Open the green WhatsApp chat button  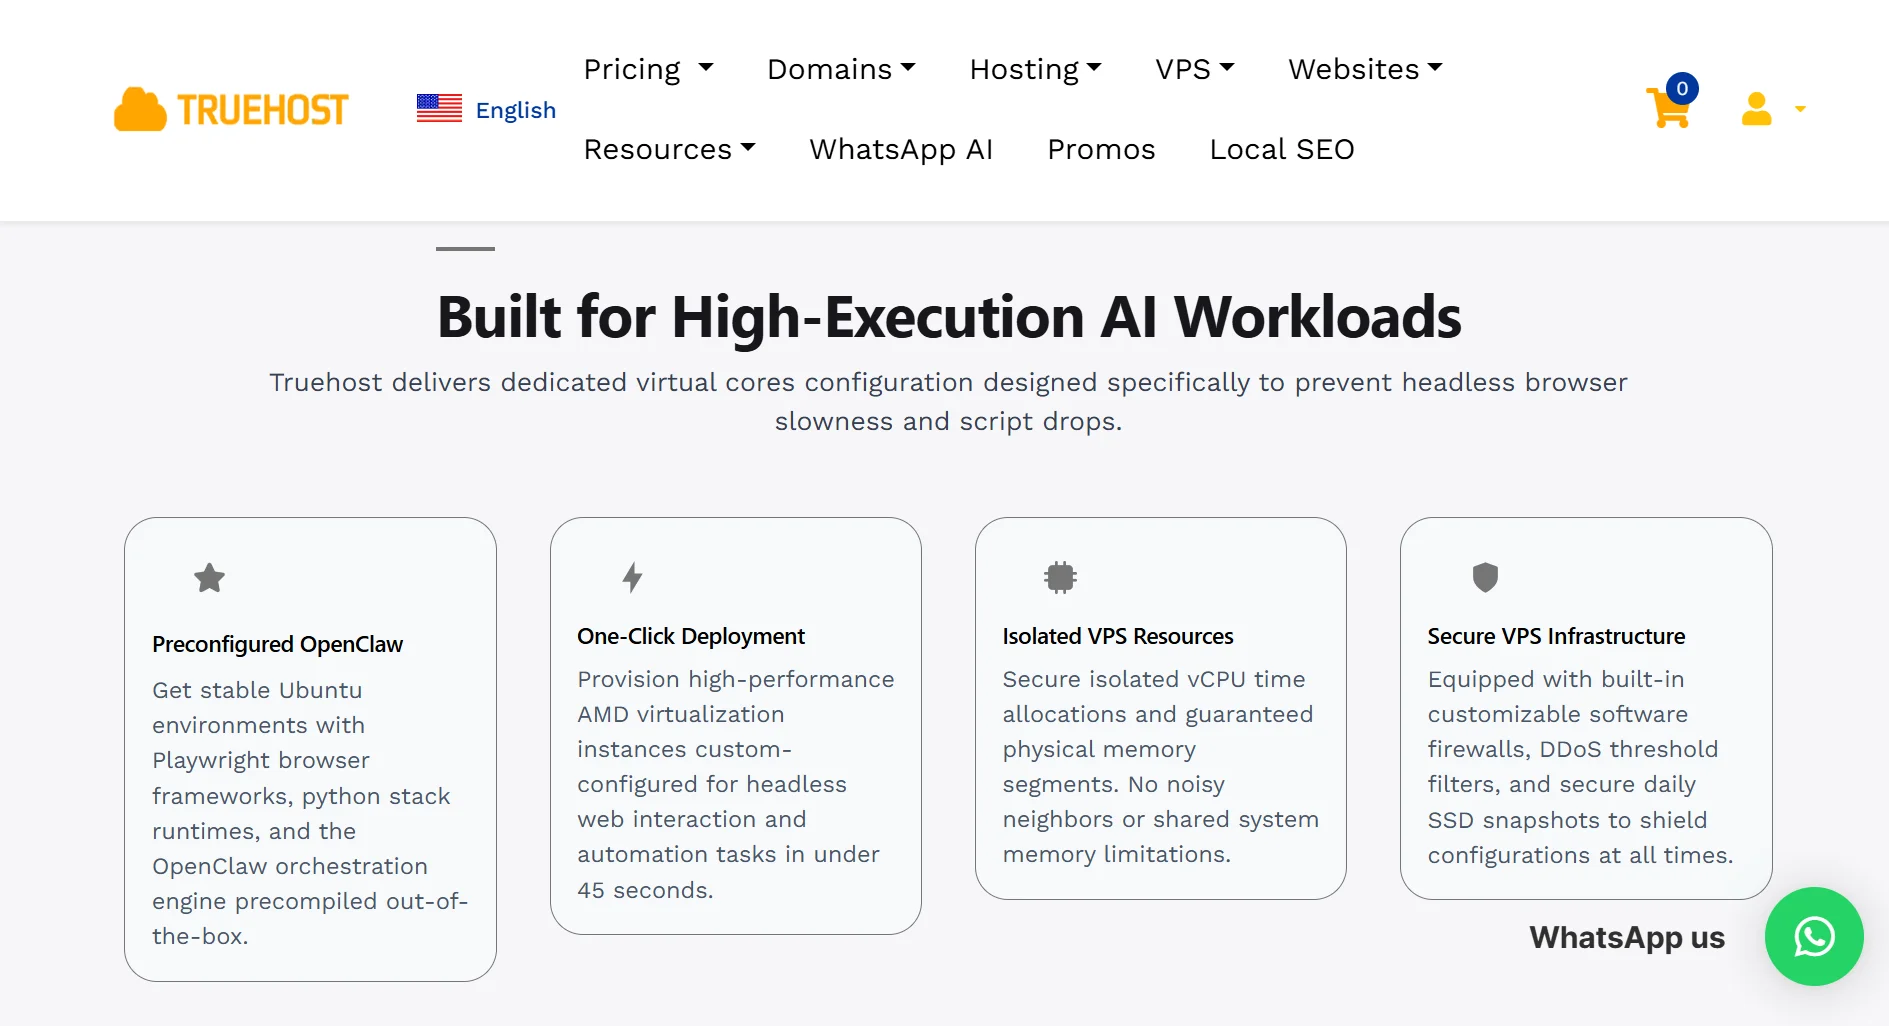pos(1813,936)
